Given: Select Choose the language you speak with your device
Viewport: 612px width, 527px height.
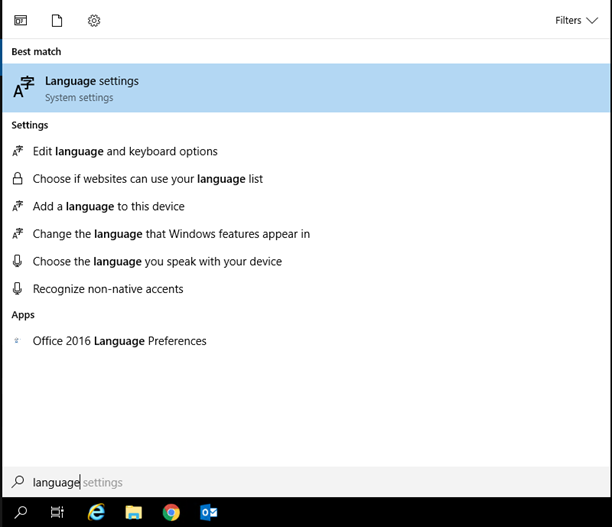Looking at the screenshot, I should pos(157,261).
